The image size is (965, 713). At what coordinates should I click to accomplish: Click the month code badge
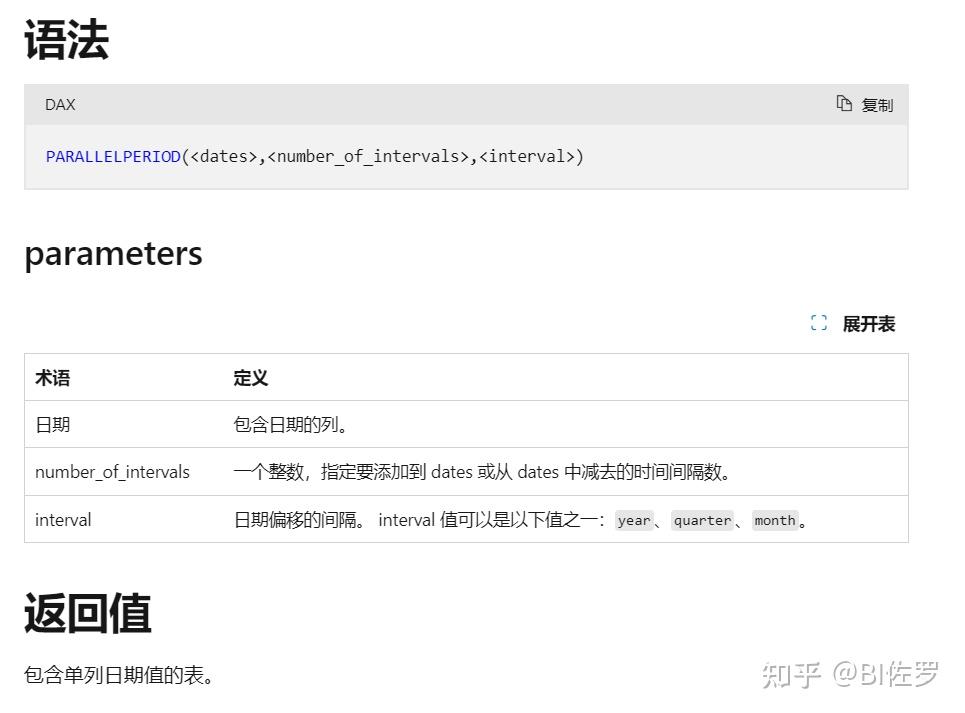click(x=775, y=520)
